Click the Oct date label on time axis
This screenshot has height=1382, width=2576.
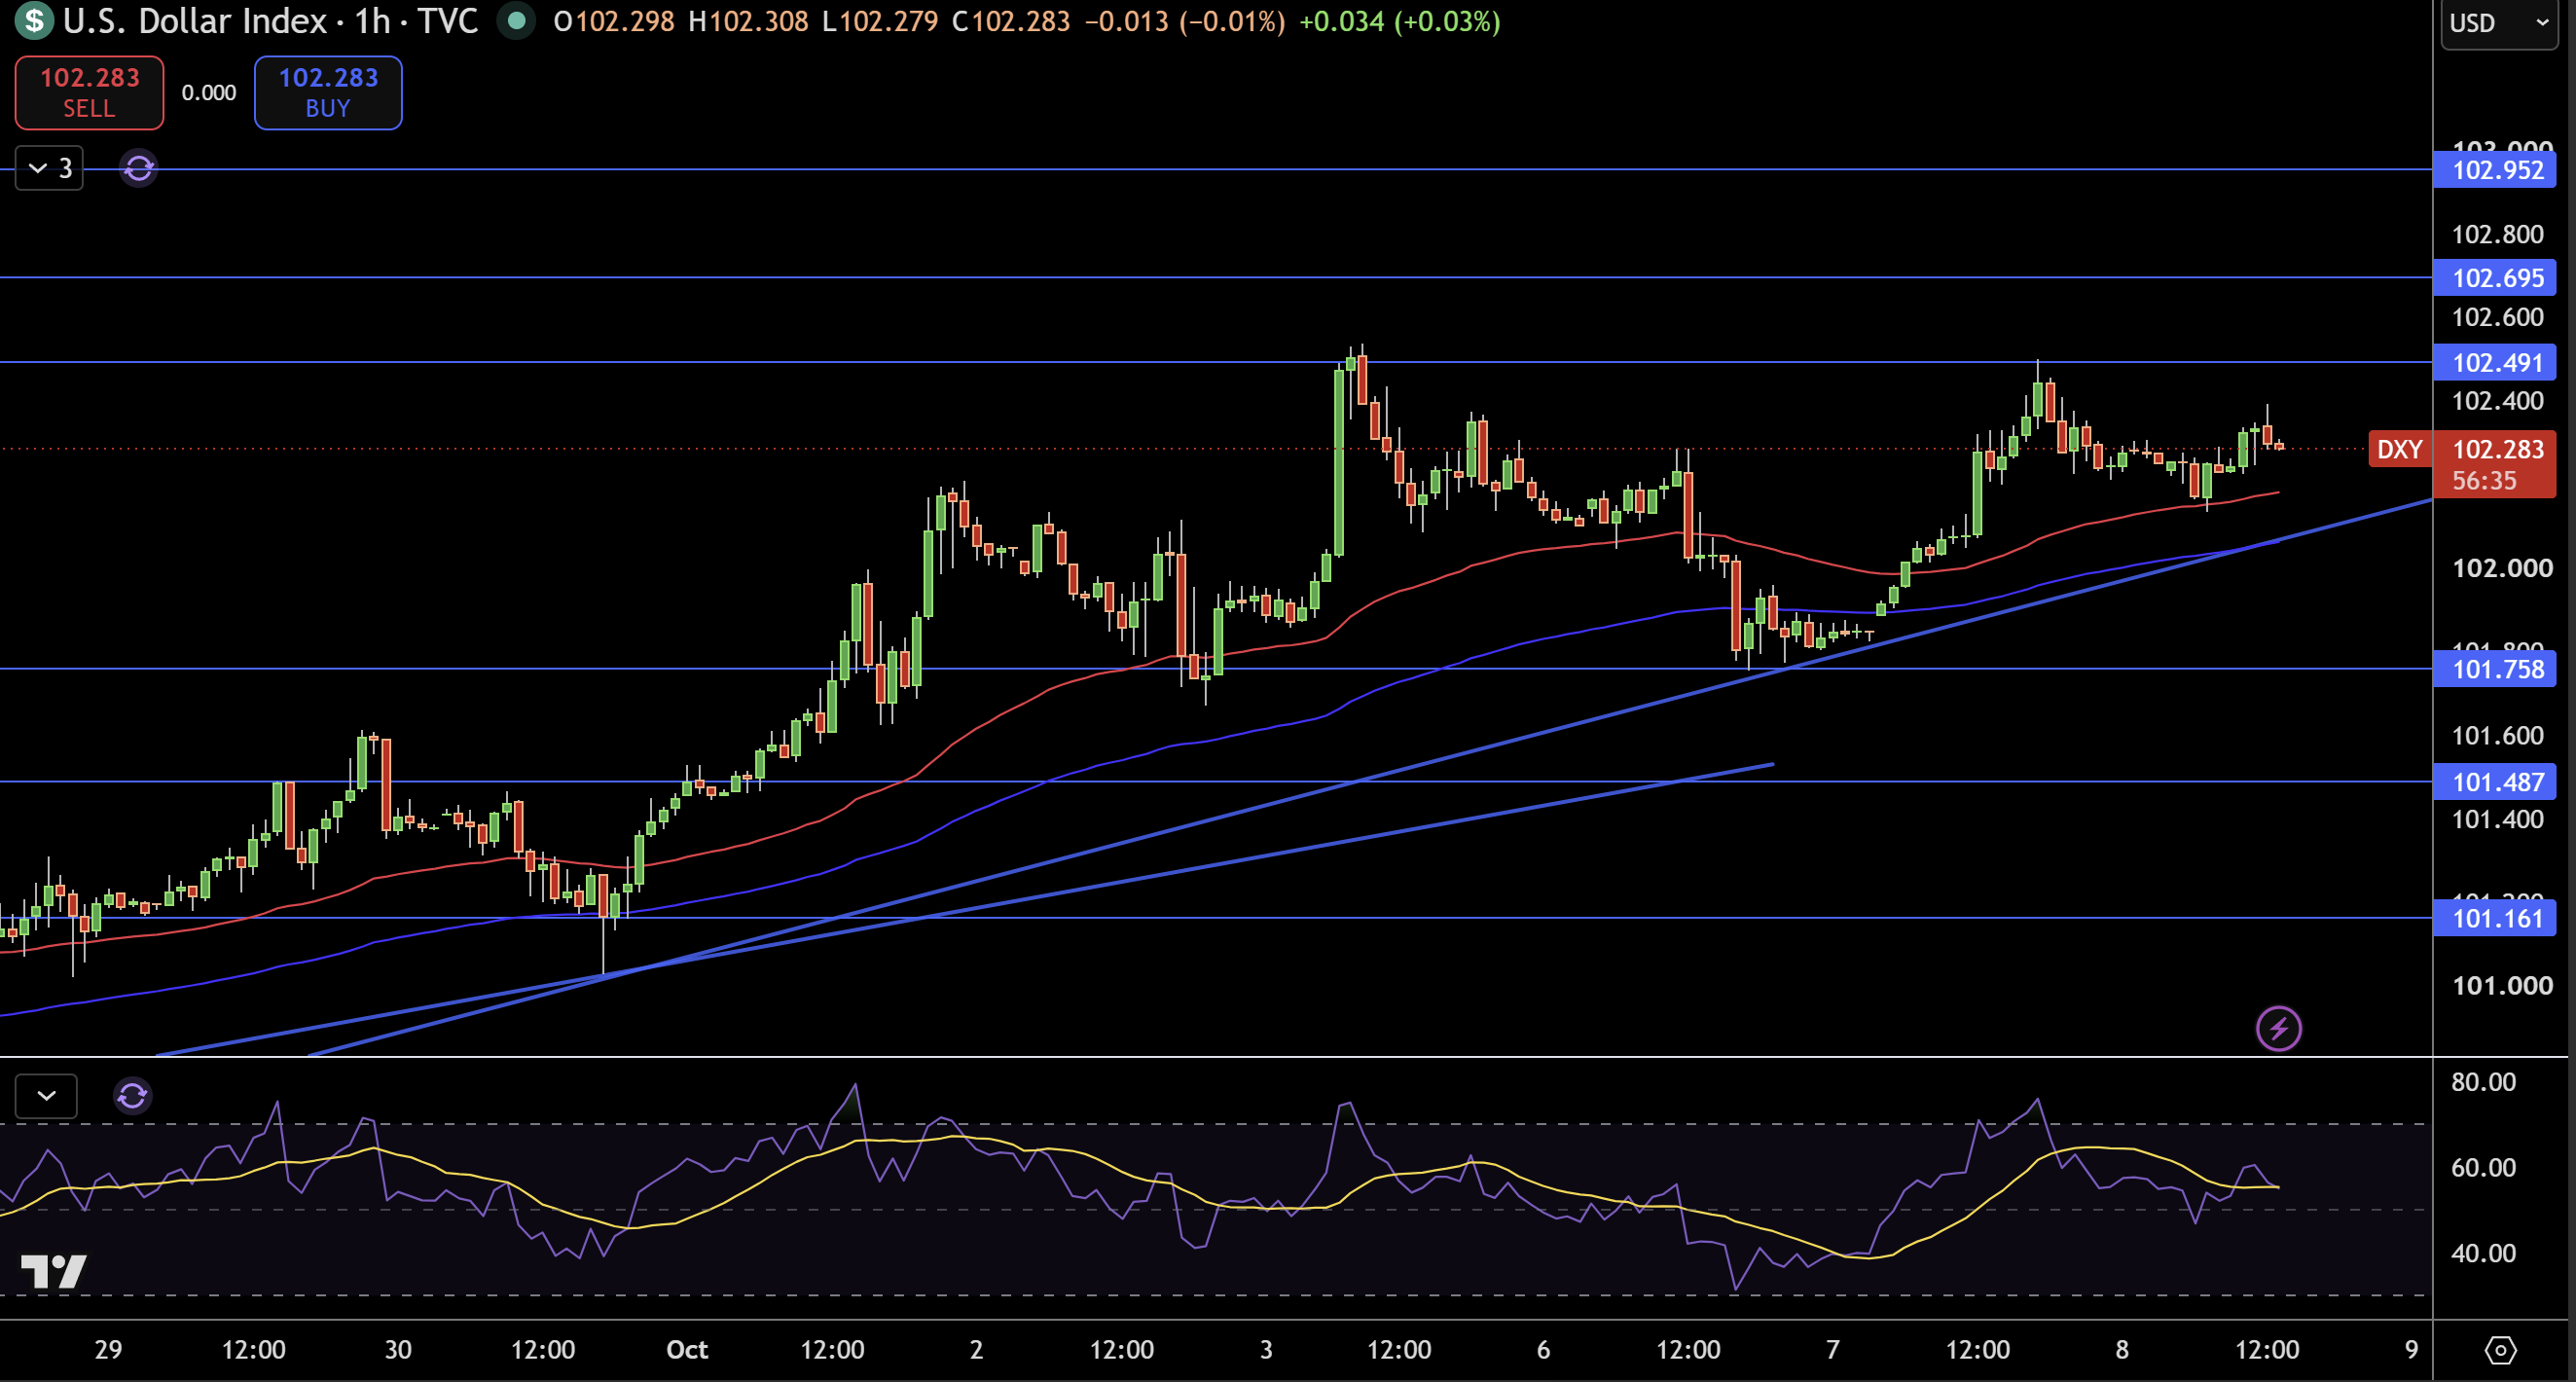pos(687,1350)
